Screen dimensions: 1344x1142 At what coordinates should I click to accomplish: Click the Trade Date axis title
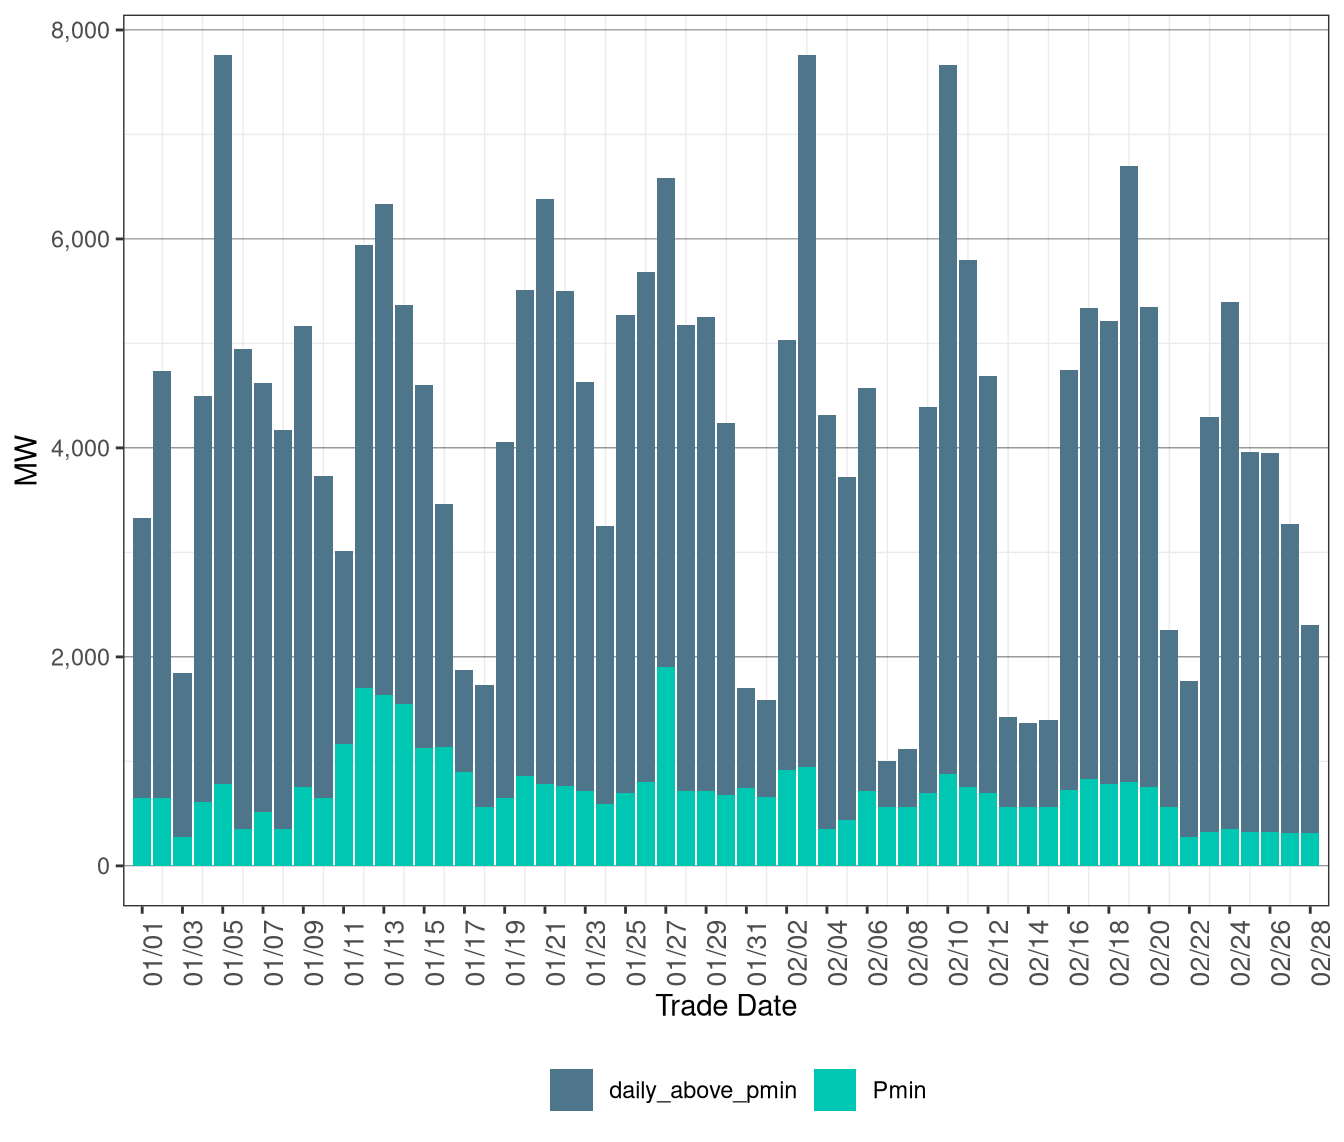point(726,1006)
